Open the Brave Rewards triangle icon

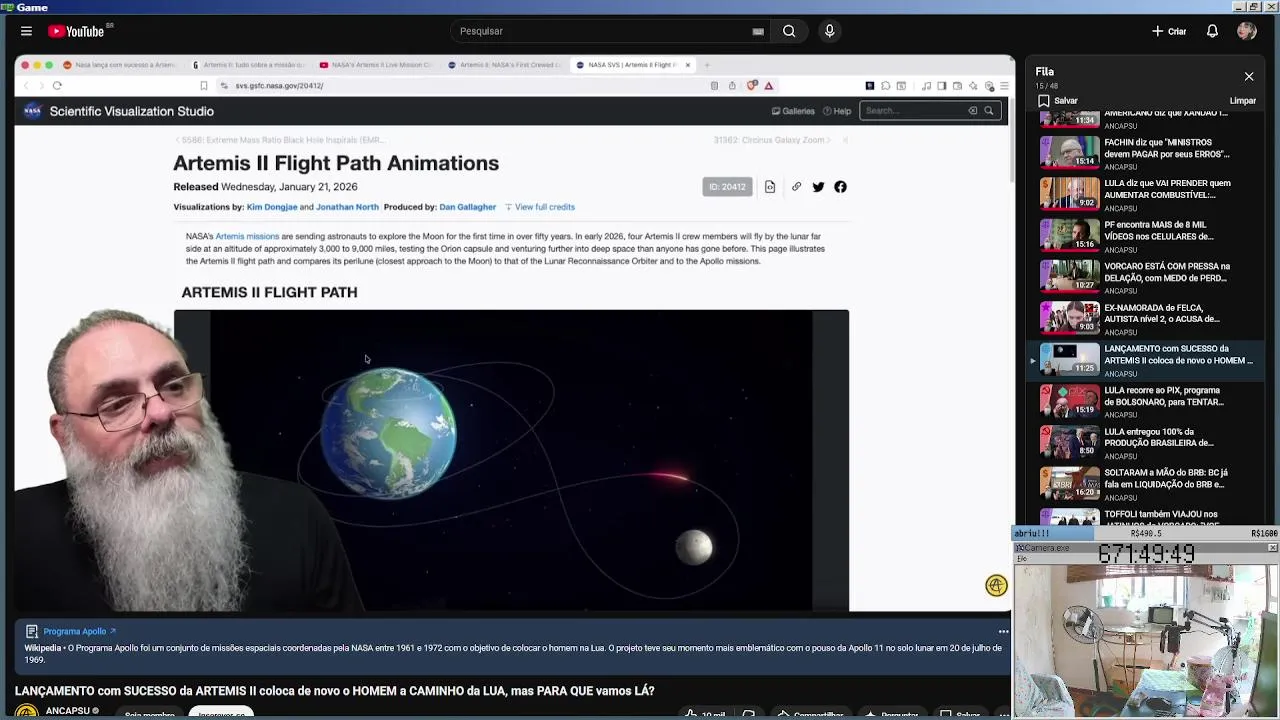(768, 86)
